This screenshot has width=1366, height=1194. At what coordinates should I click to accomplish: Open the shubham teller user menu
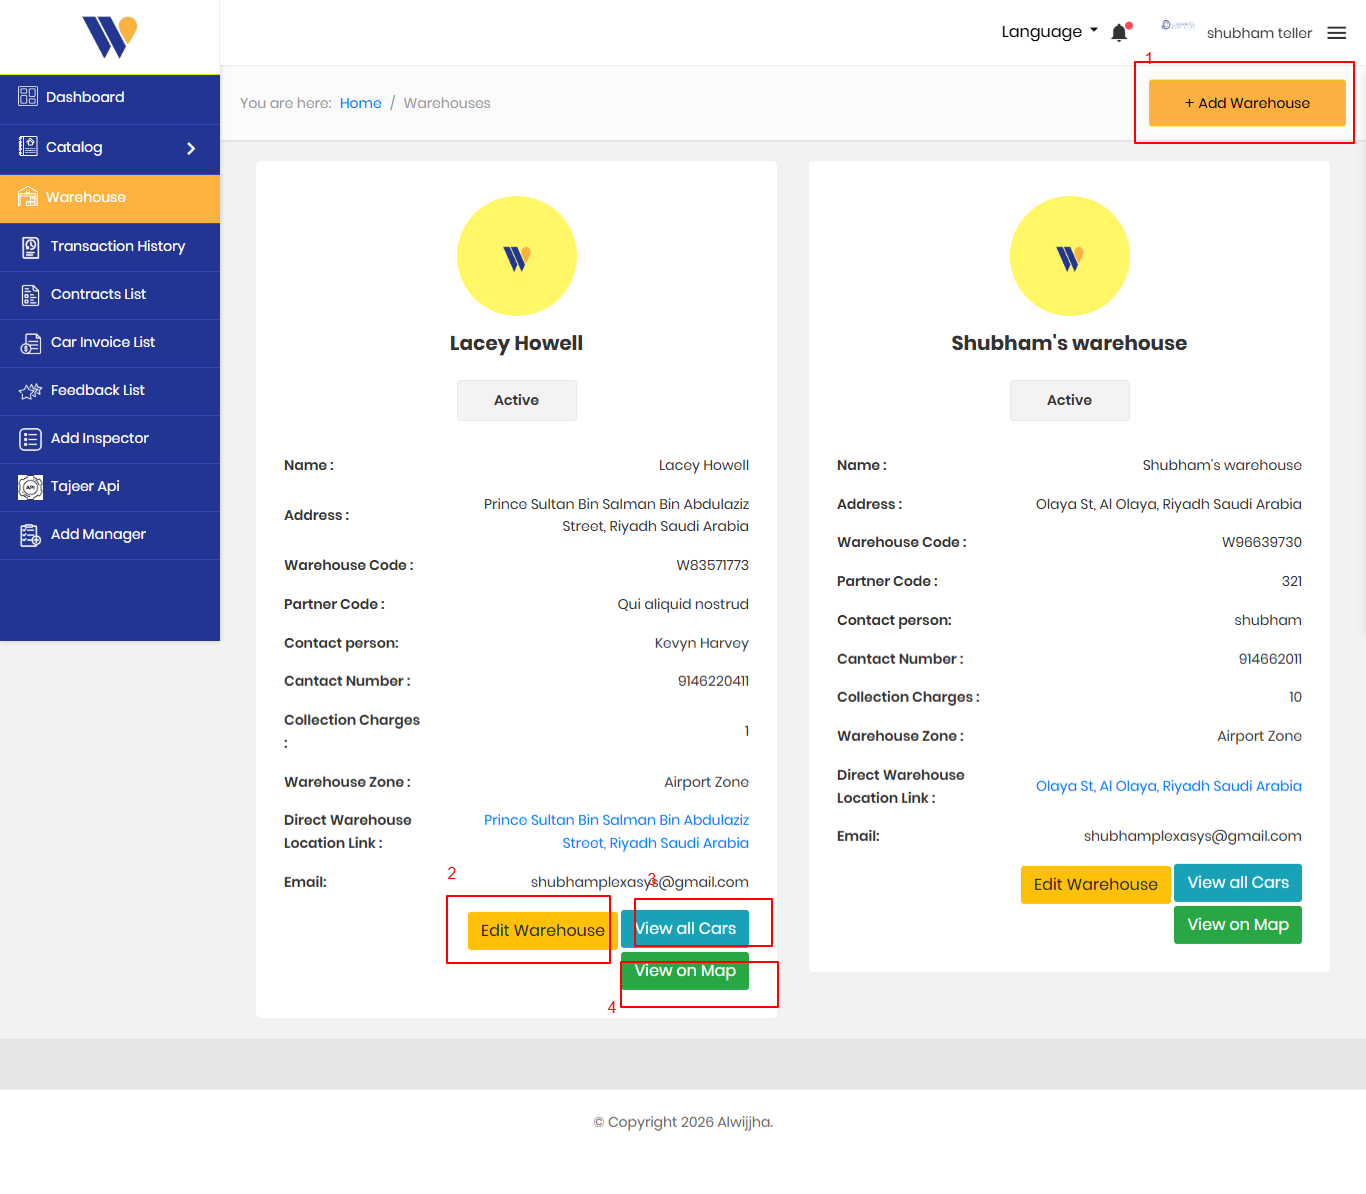(x=1258, y=33)
